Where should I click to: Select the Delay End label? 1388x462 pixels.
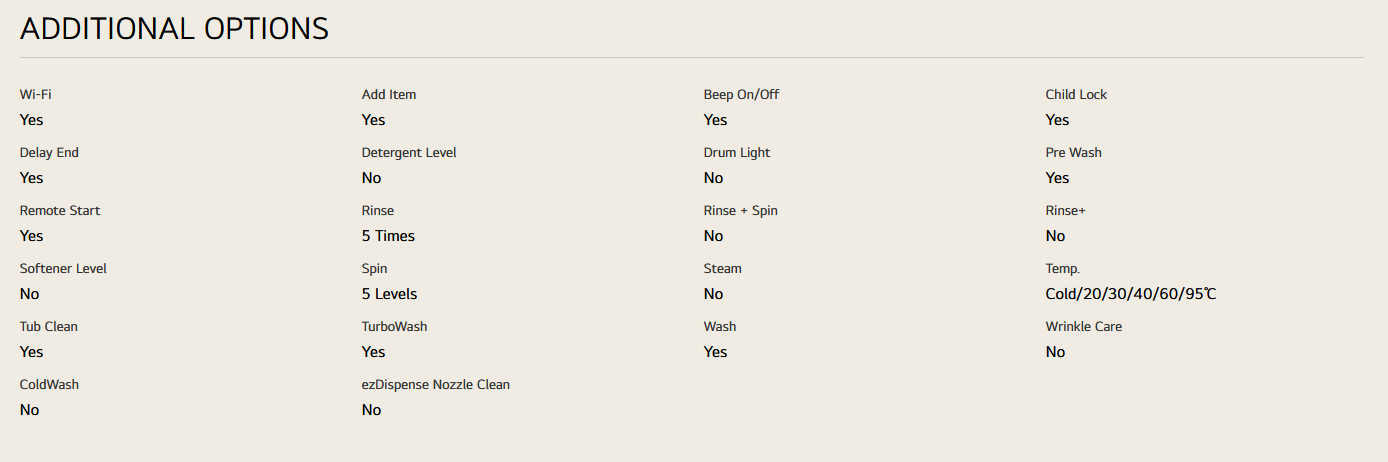(49, 153)
